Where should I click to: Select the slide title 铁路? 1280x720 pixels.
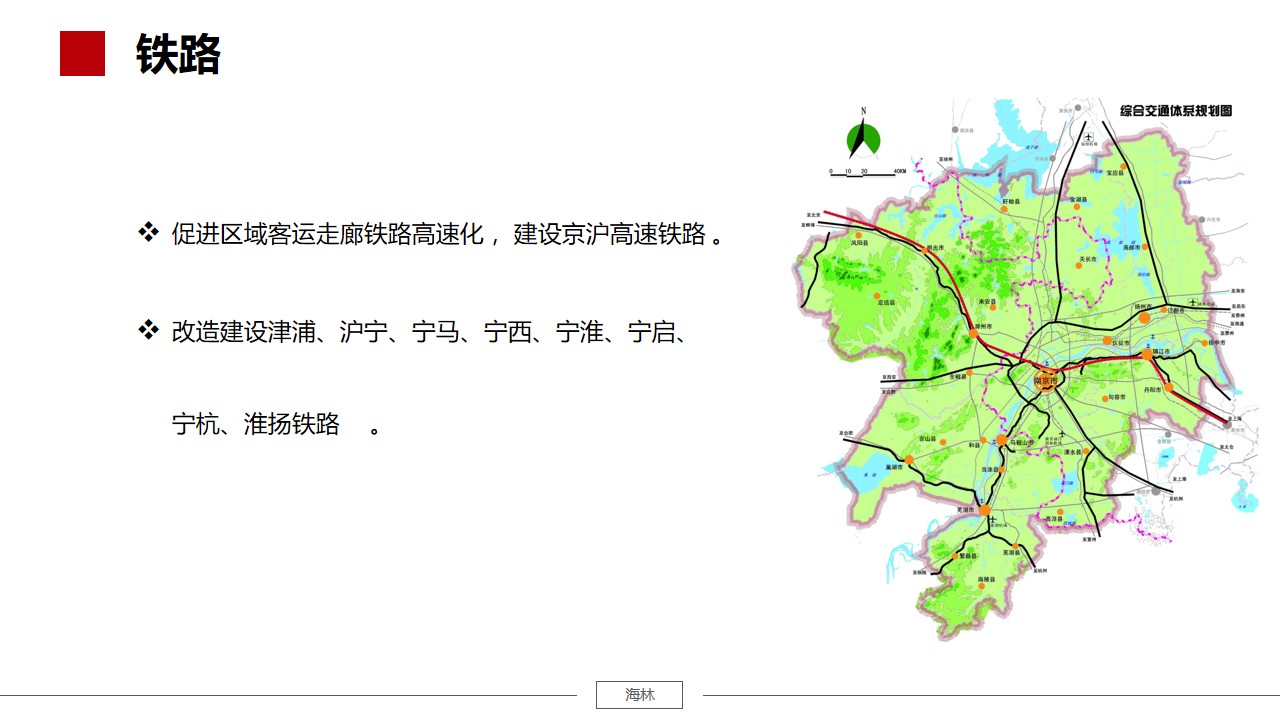pyautogui.click(x=178, y=54)
